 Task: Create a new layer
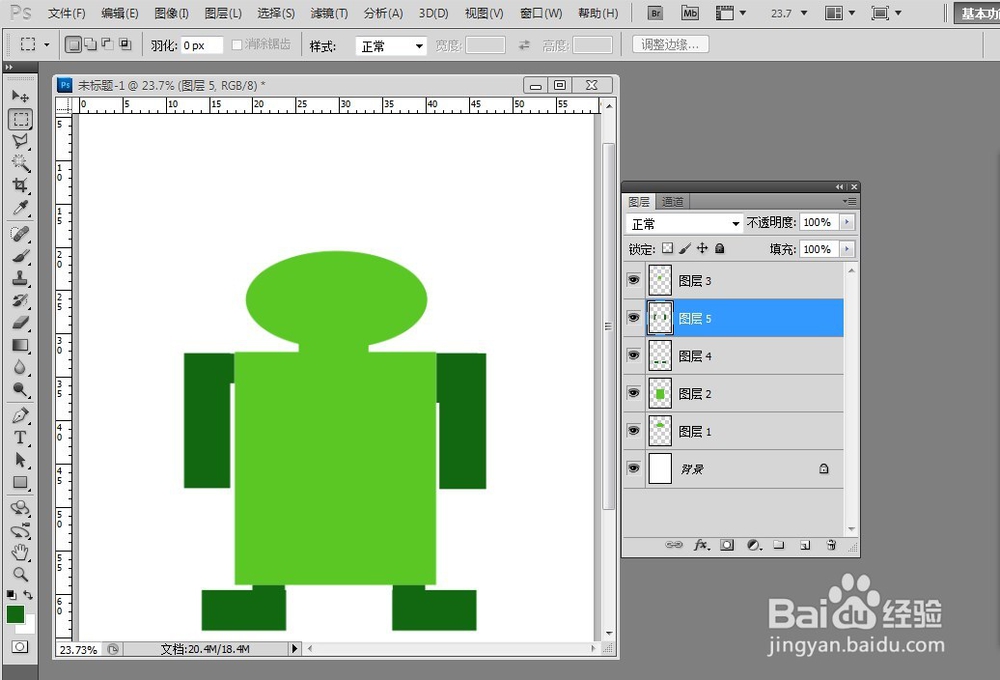click(805, 545)
